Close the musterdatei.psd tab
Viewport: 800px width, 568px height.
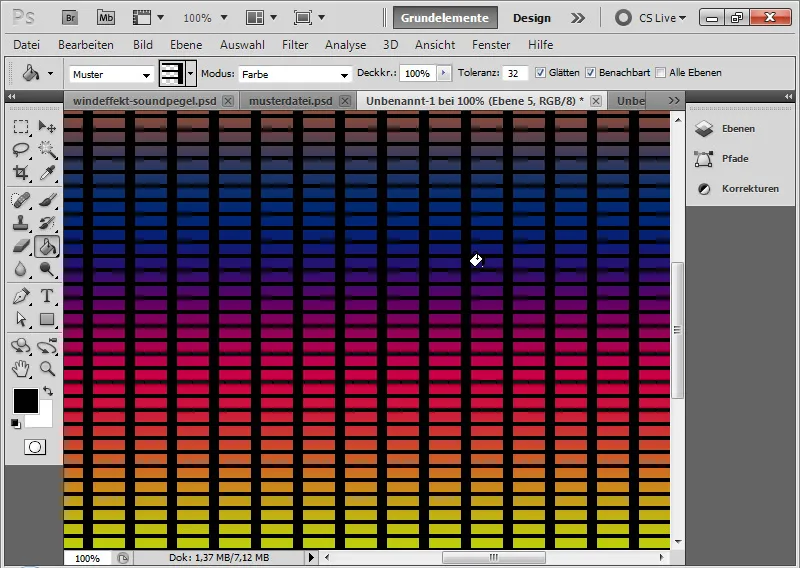345,101
